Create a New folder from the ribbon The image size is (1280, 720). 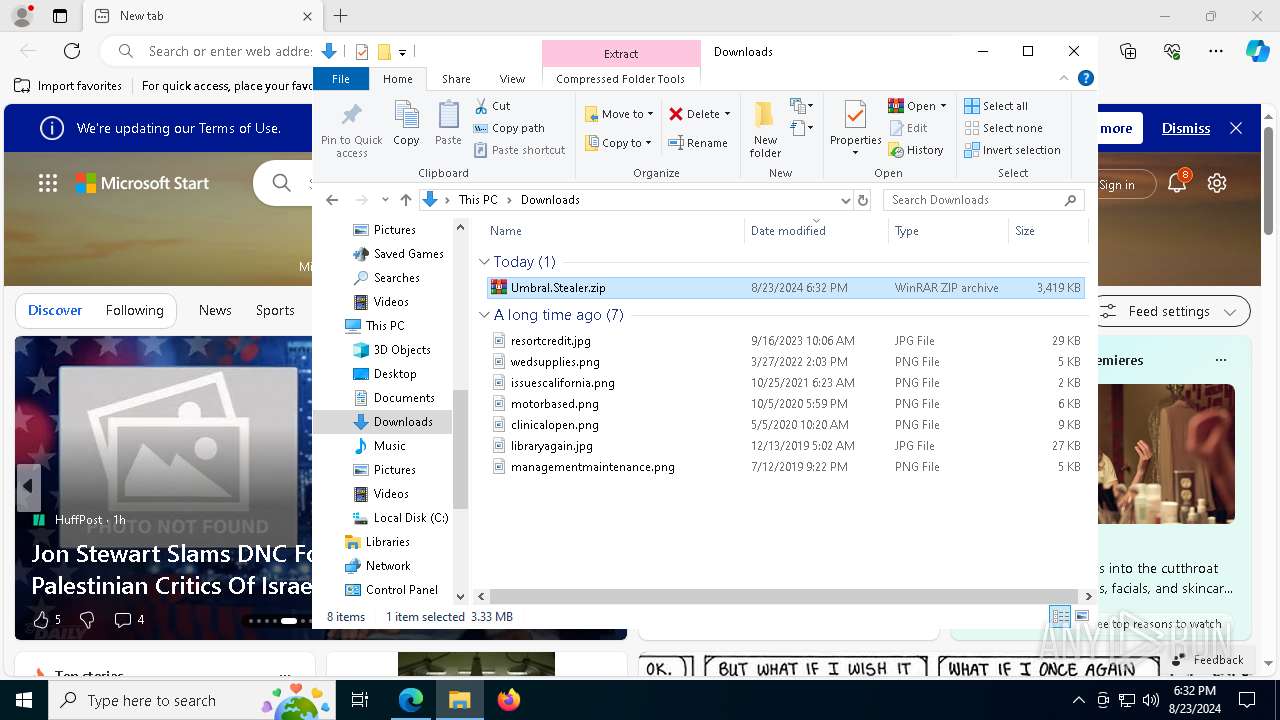[765, 129]
